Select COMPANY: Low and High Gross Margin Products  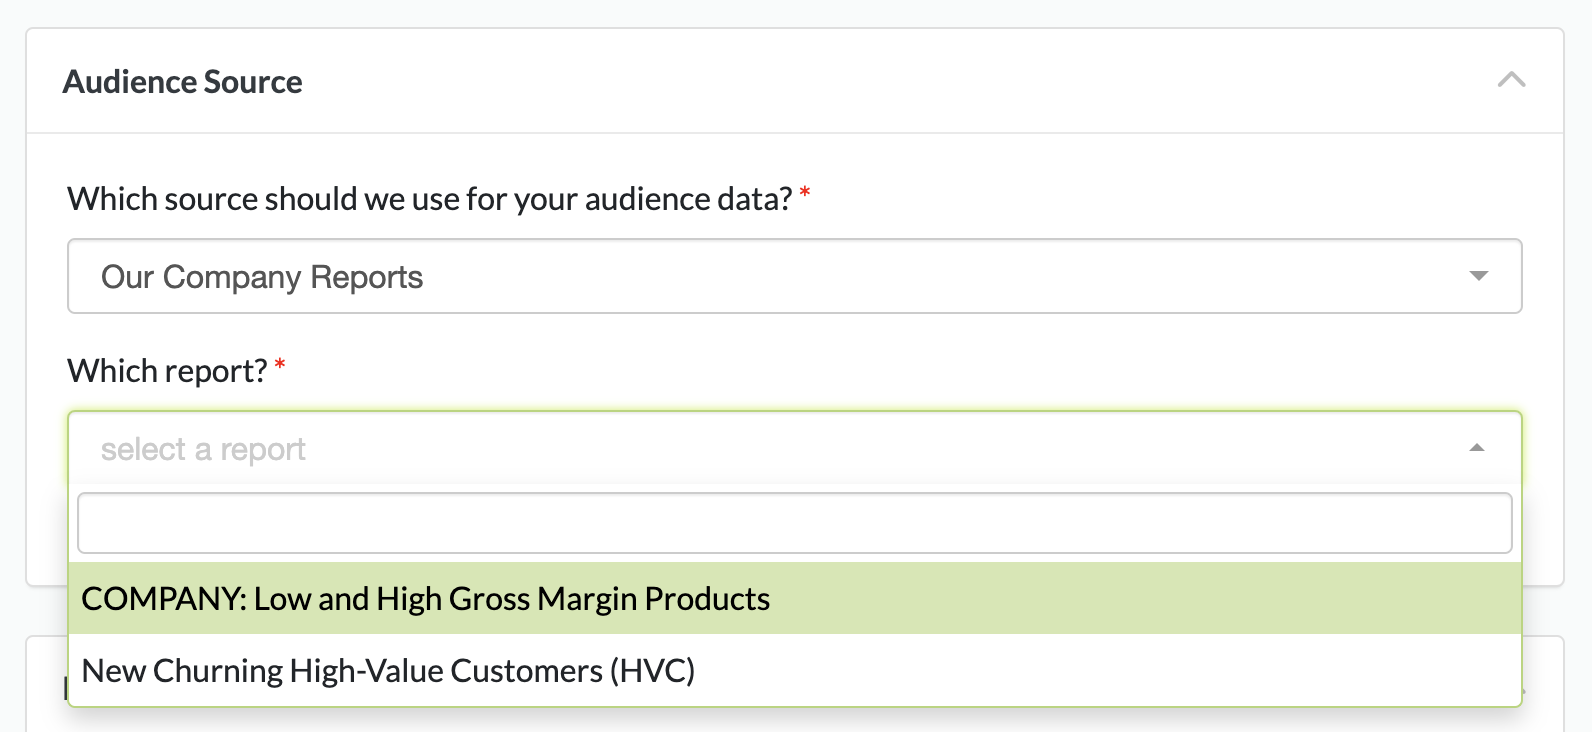coord(425,598)
